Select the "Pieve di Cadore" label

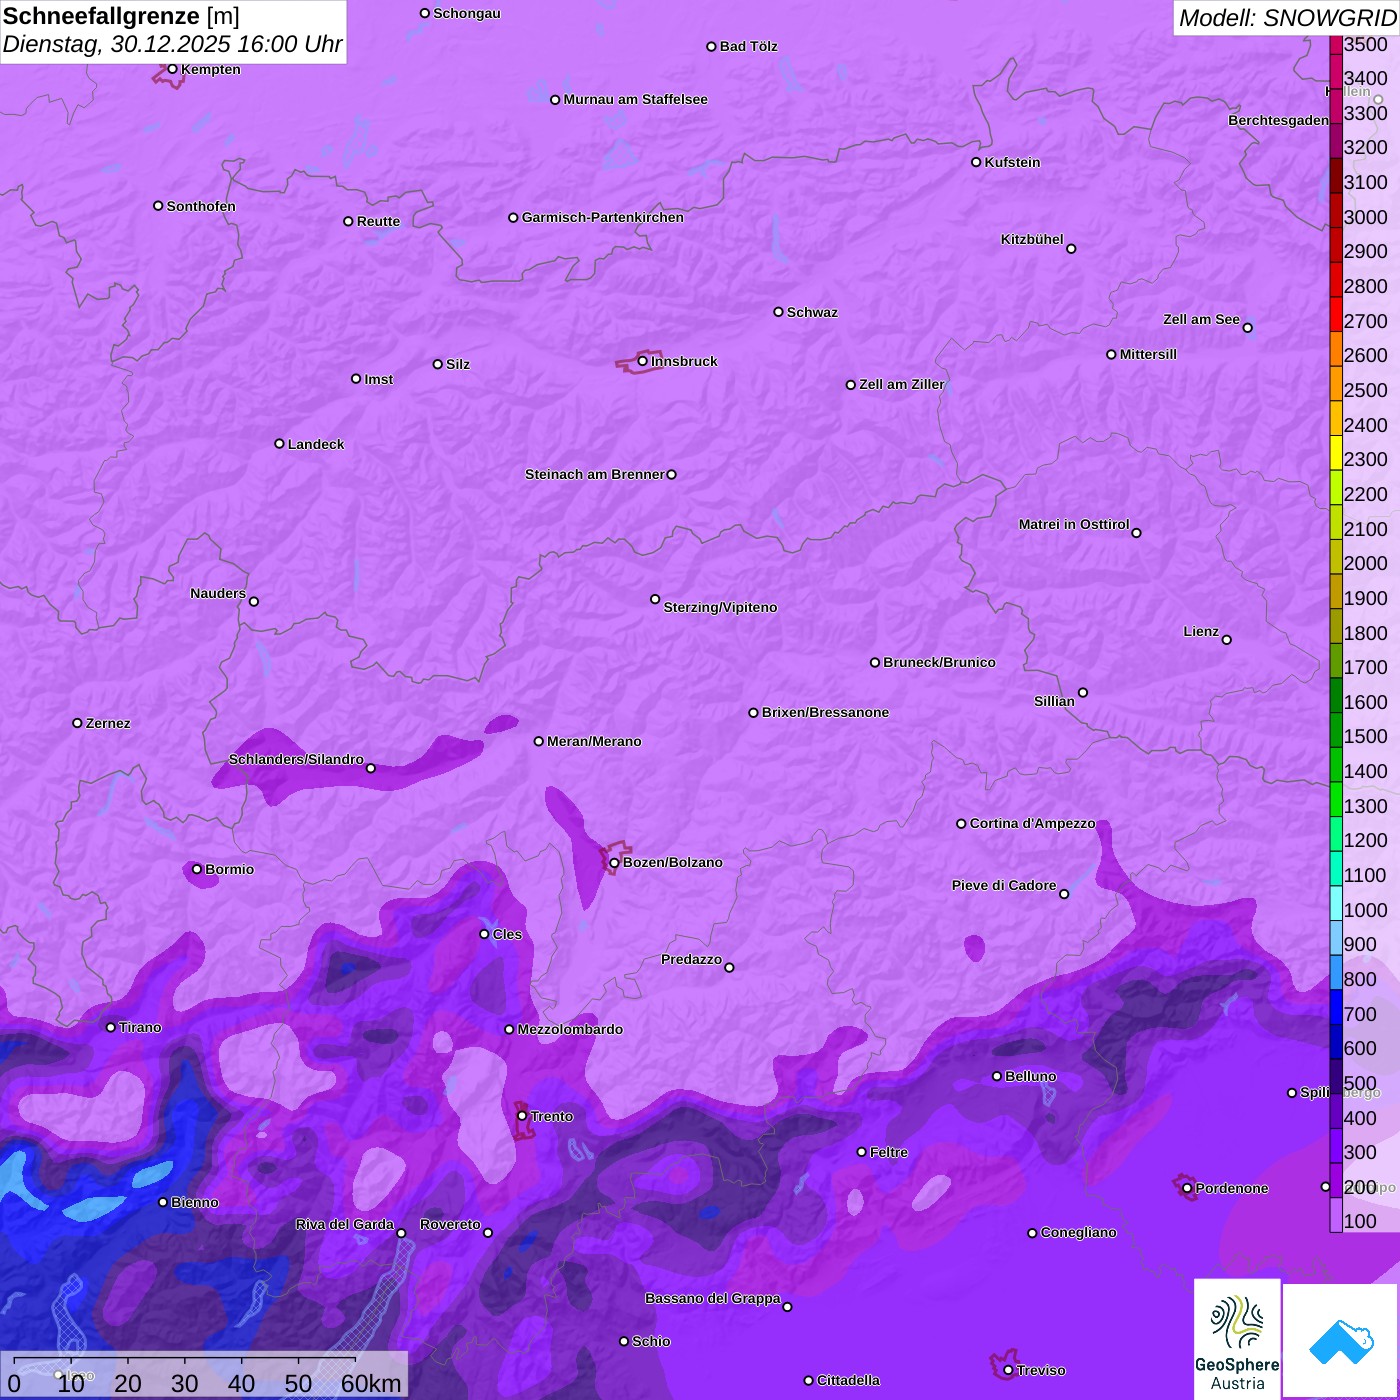[x=1004, y=885]
